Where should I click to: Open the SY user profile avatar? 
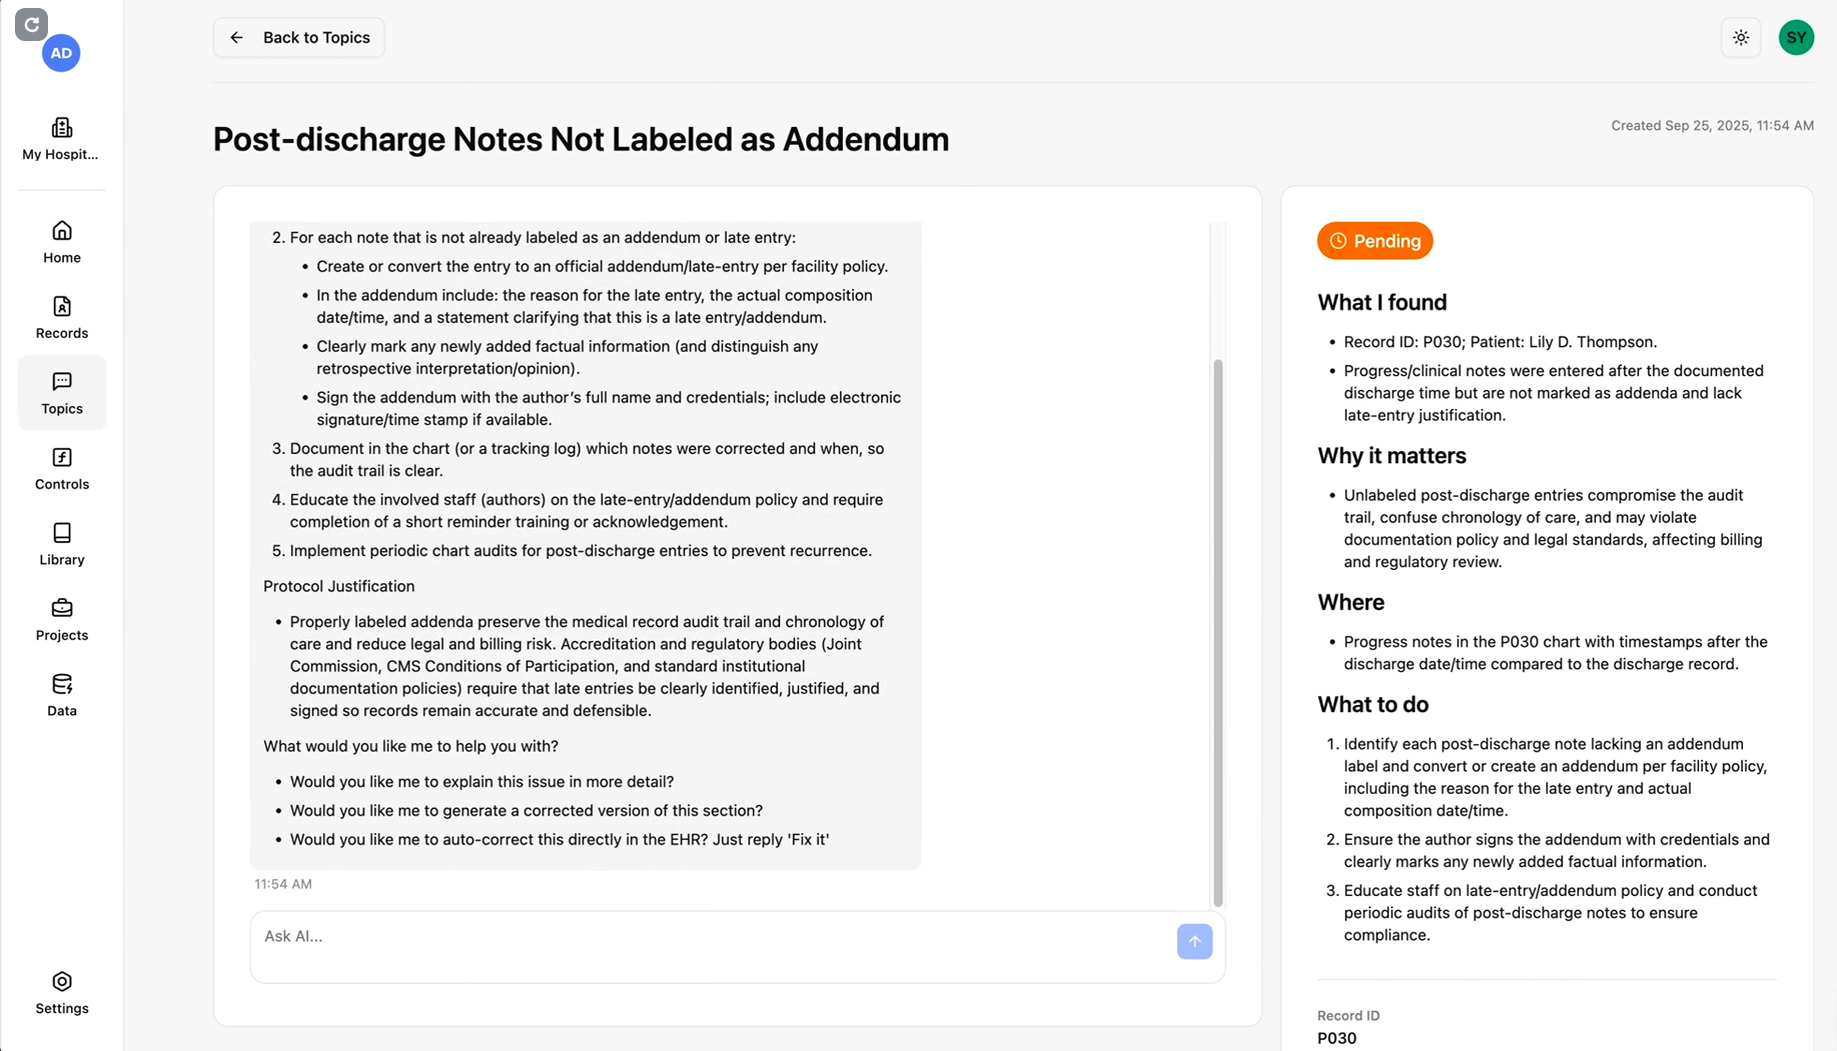[1796, 38]
